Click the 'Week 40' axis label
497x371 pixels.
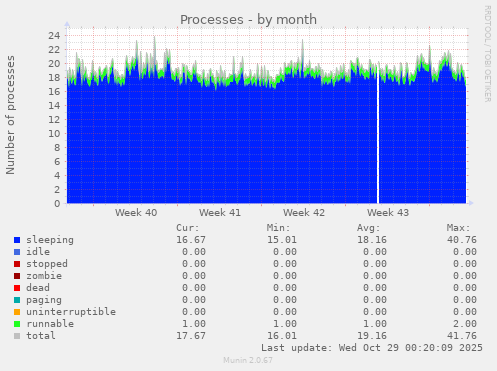click(x=136, y=213)
